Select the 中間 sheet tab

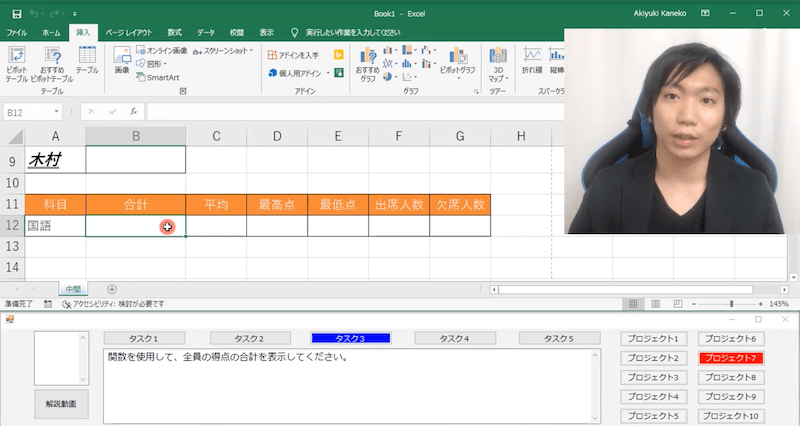73,289
